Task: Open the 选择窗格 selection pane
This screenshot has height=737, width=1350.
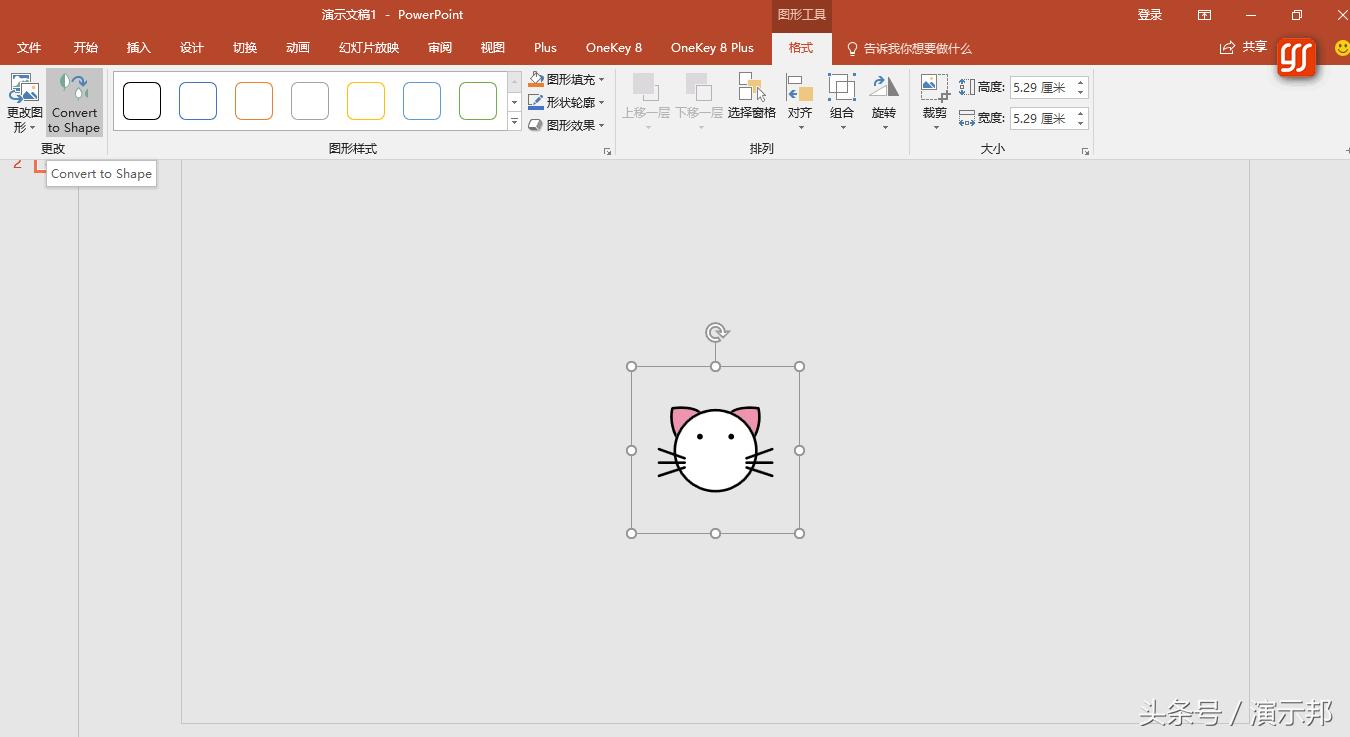Action: (751, 88)
